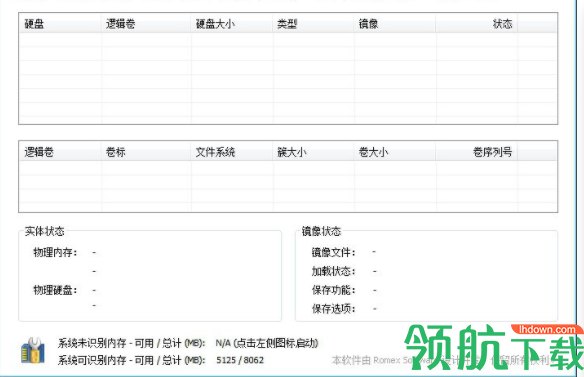Click the 状态 column header

[476, 24]
